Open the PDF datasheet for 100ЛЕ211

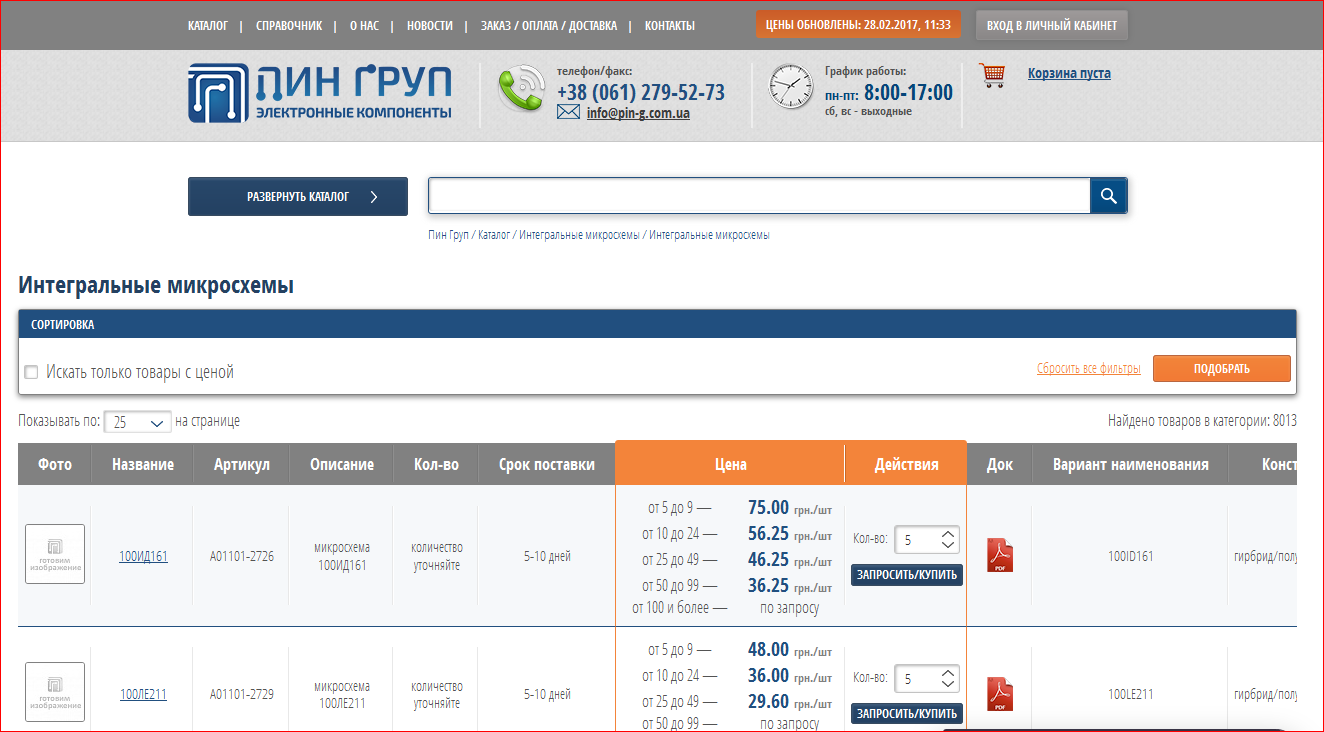(x=999, y=691)
